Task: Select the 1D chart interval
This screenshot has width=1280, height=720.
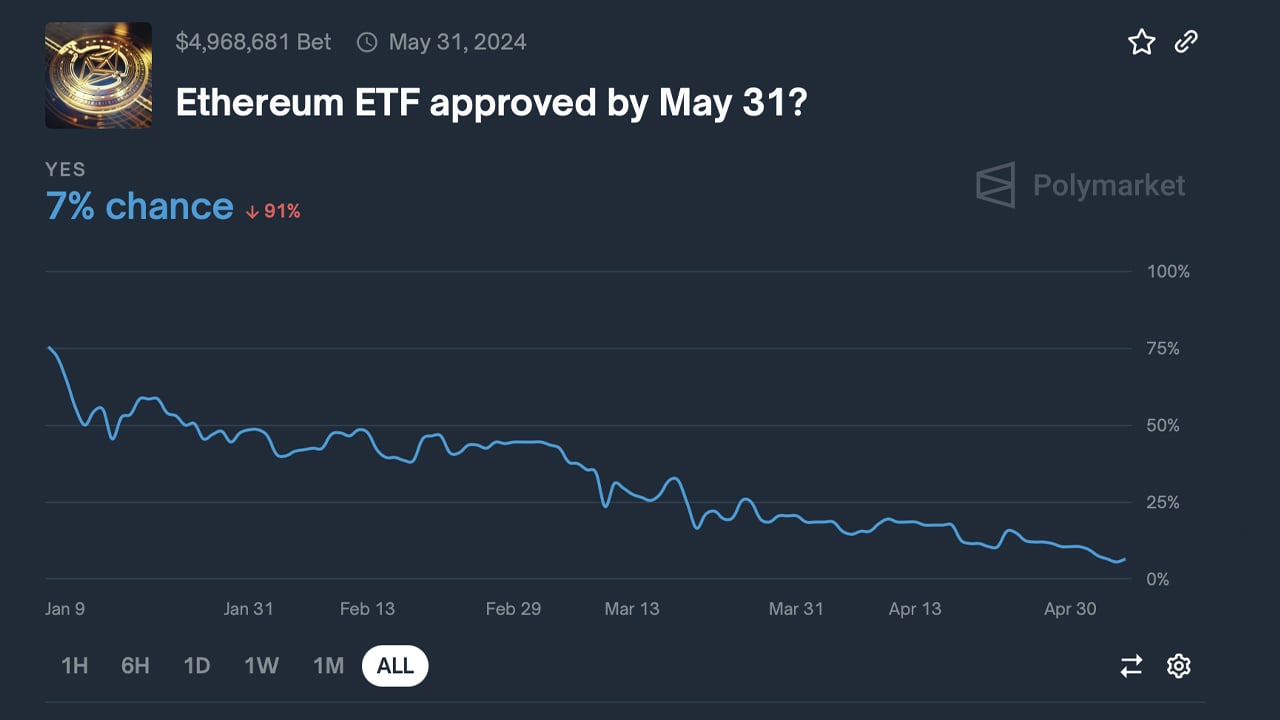Action: [x=197, y=665]
